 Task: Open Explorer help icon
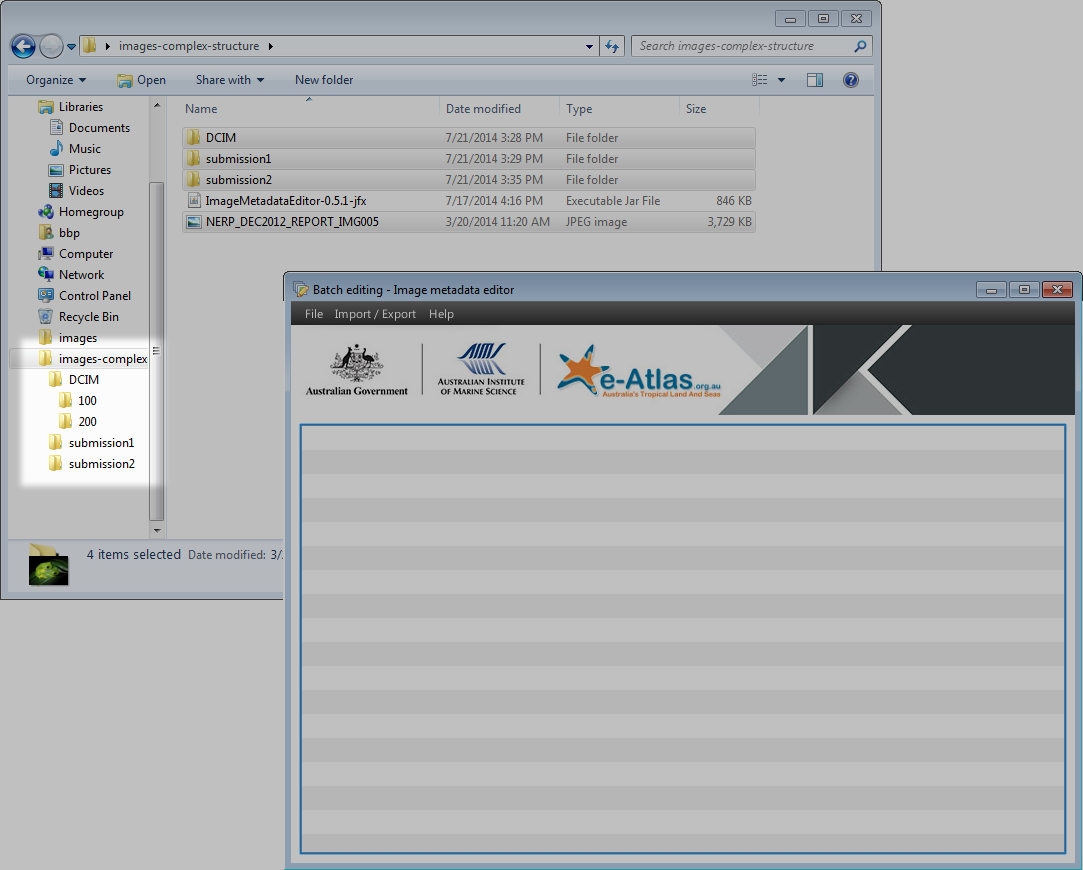851,80
